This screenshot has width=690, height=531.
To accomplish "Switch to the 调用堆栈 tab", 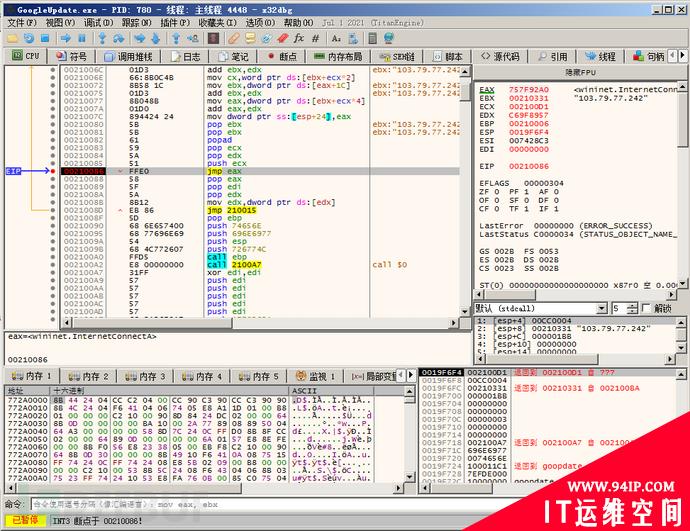I will 128,56.
